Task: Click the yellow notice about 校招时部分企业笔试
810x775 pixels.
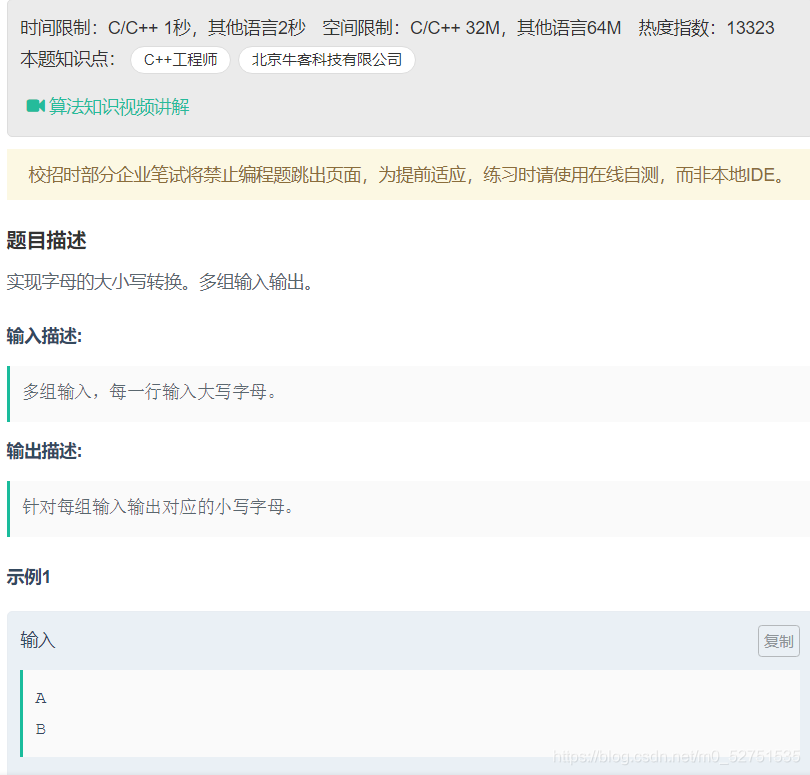Action: pyautogui.click(x=408, y=175)
